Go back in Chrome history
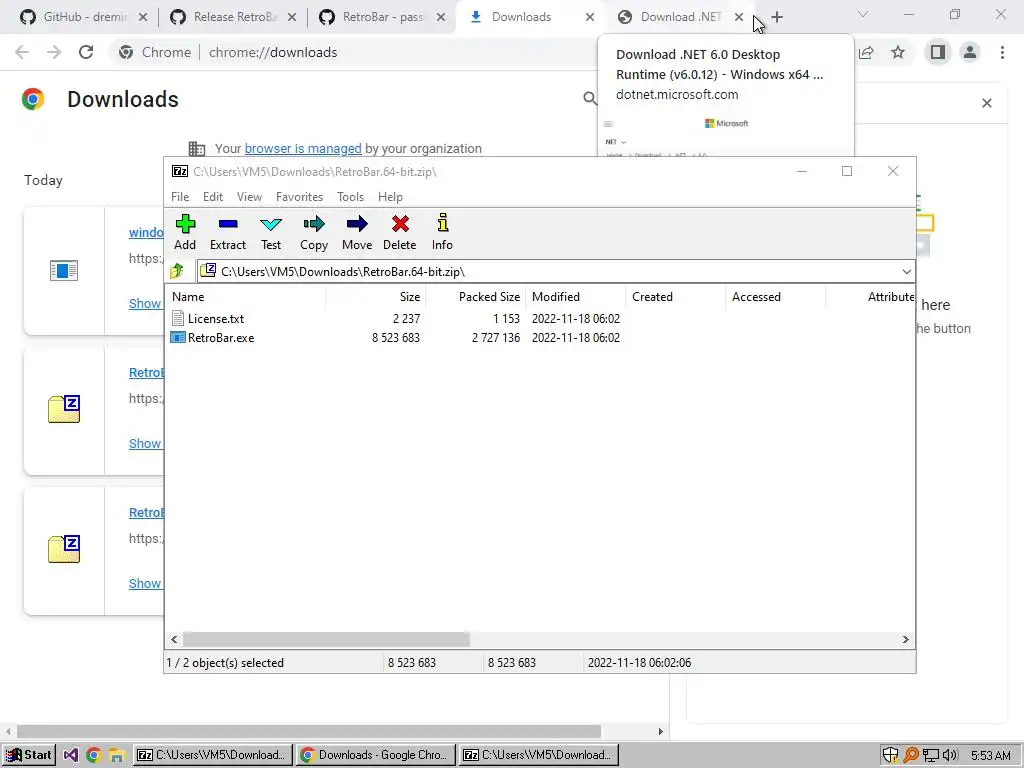 pyautogui.click(x=22, y=52)
